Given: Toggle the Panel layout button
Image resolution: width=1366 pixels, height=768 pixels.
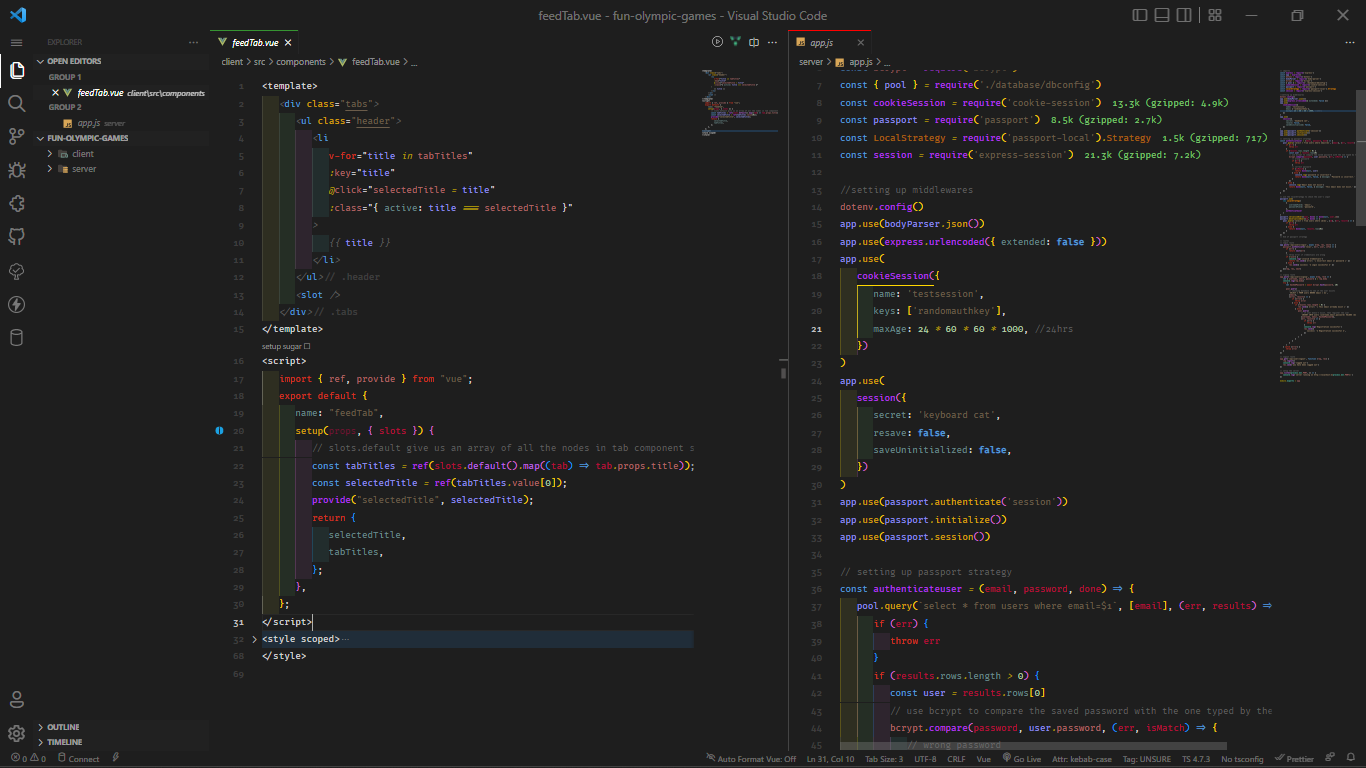Looking at the screenshot, I should coord(1162,15).
